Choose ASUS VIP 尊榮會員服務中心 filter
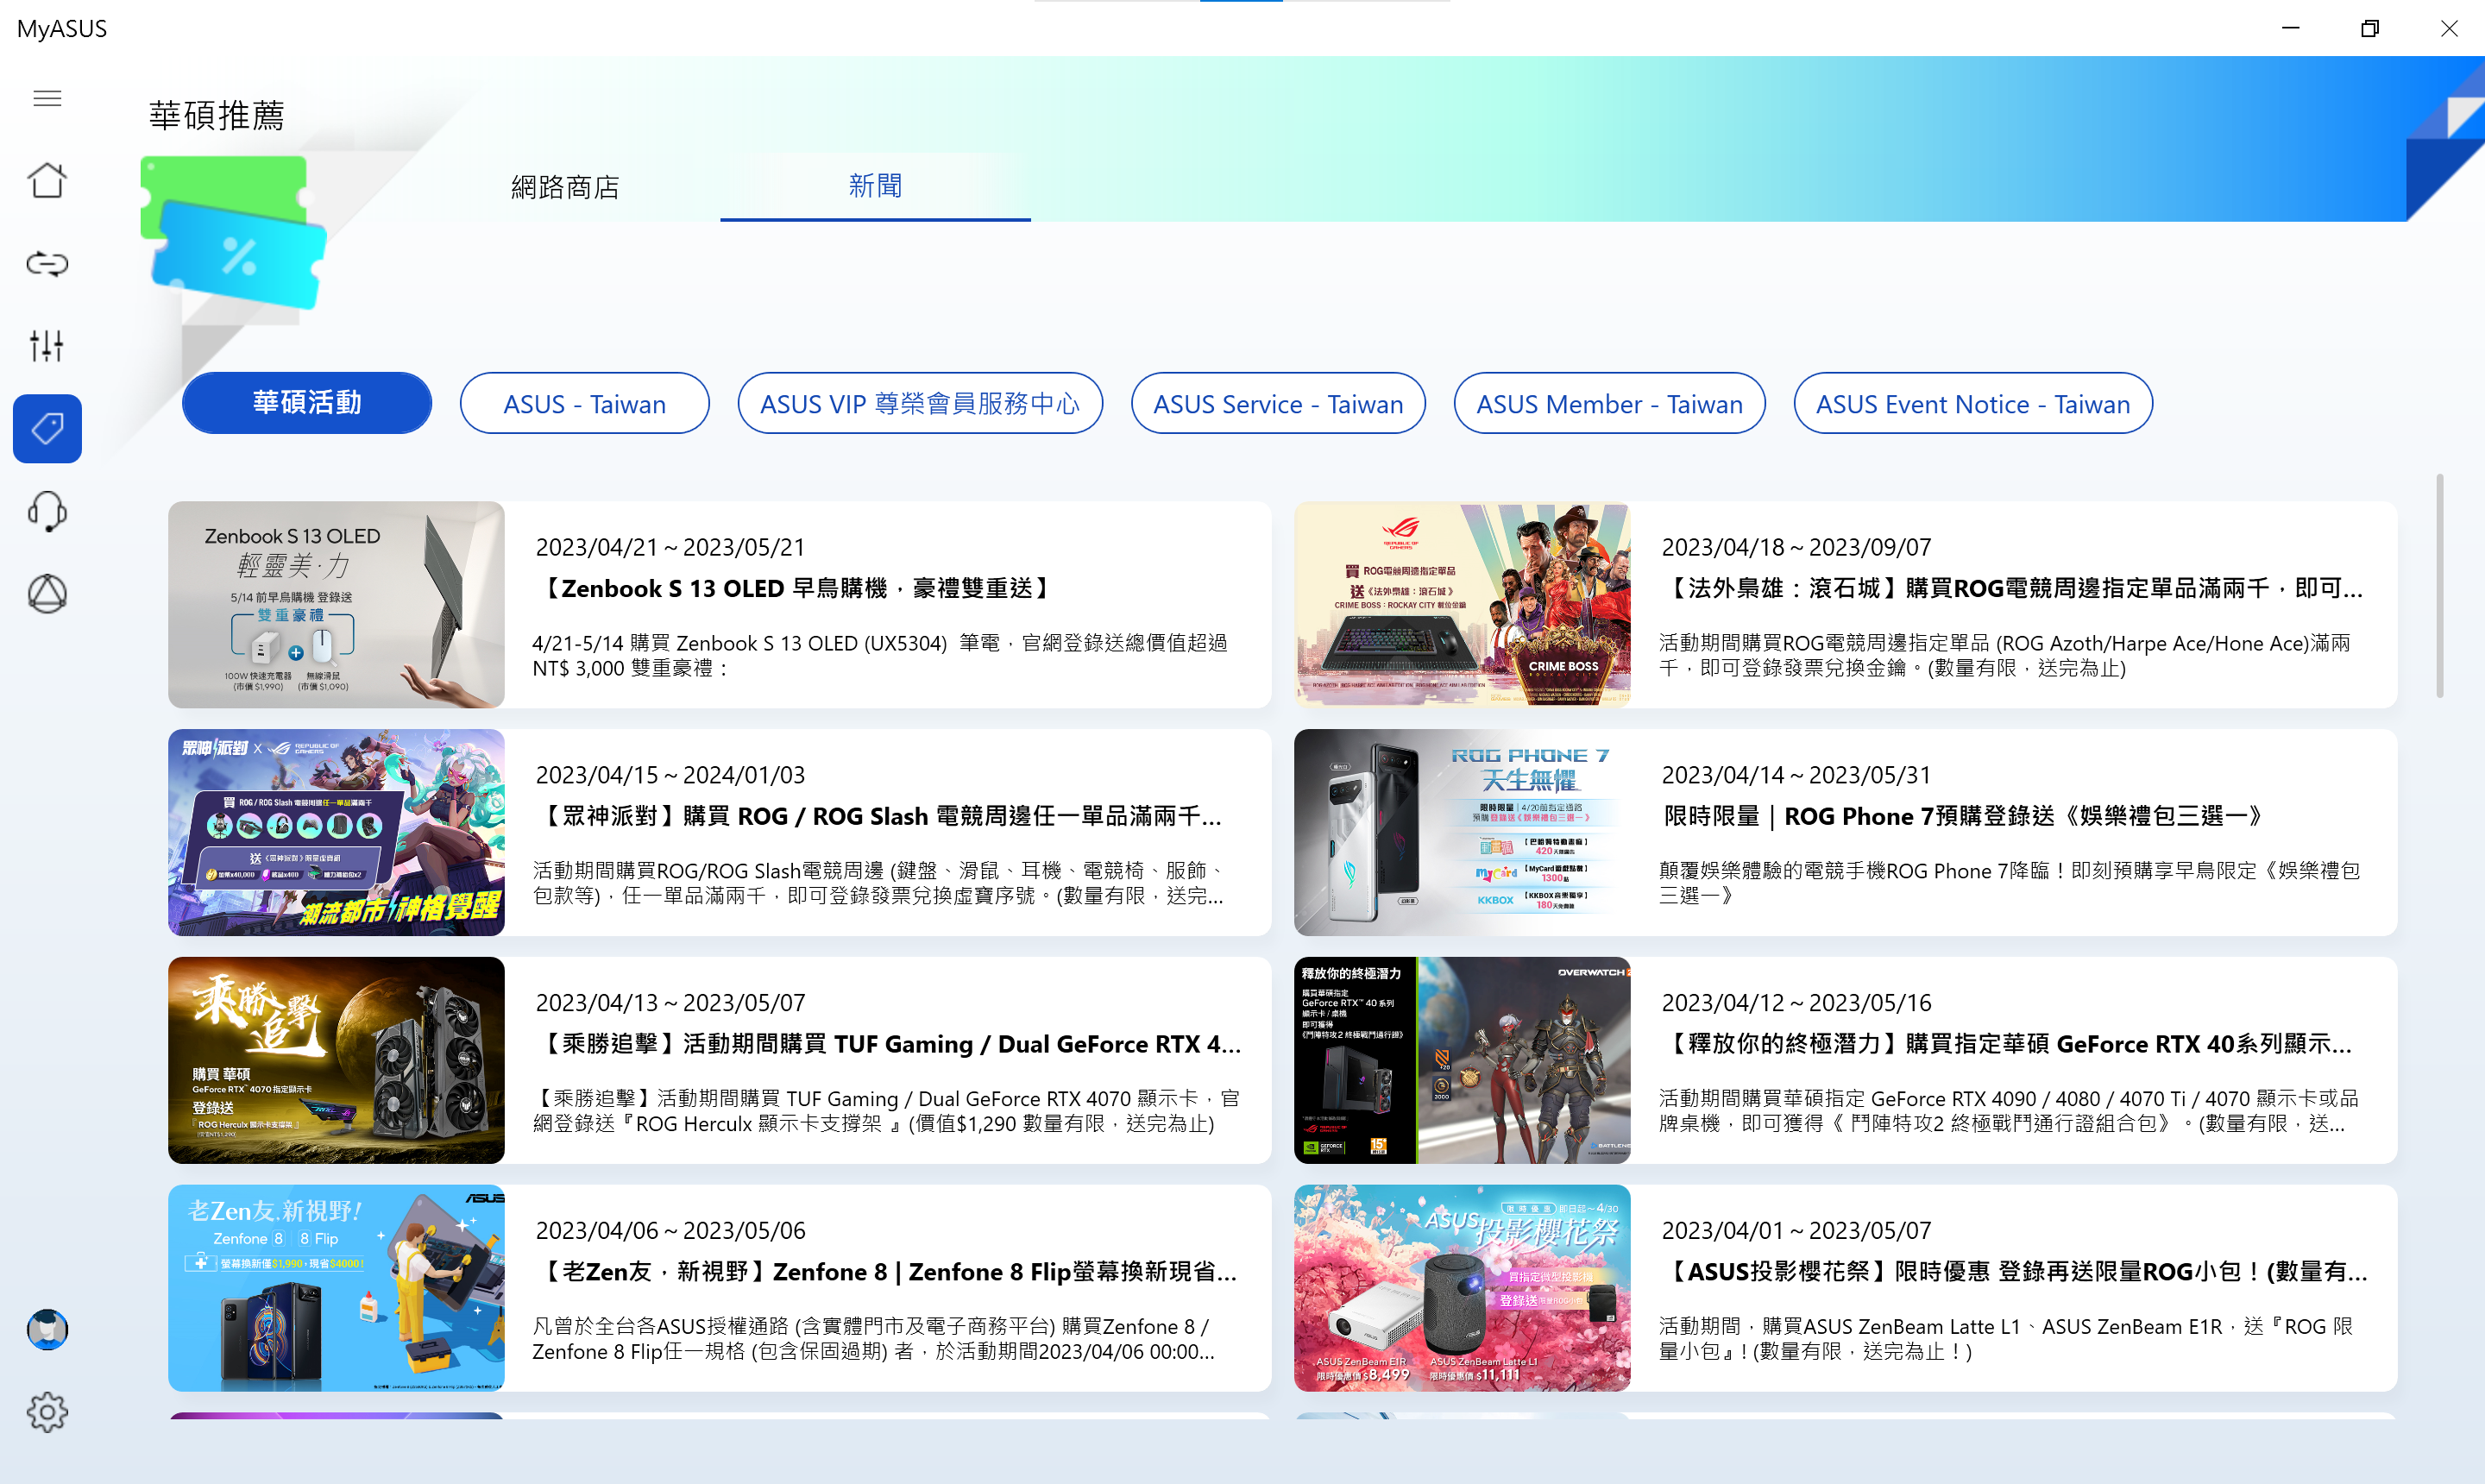The height and width of the screenshot is (1484, 2485). [x=920, y=403]
